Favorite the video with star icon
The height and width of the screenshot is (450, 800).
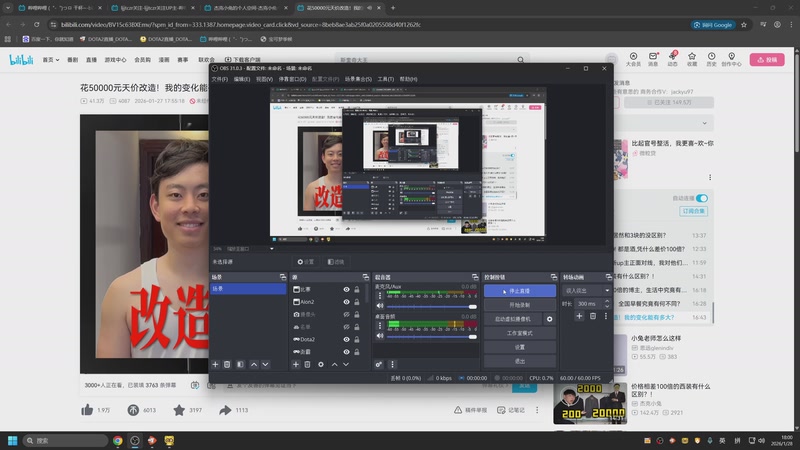[x=179, y=410]
